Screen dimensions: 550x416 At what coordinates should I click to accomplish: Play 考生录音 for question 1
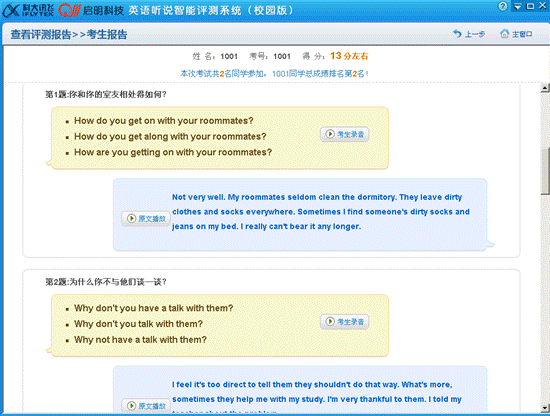pos(344,134)
